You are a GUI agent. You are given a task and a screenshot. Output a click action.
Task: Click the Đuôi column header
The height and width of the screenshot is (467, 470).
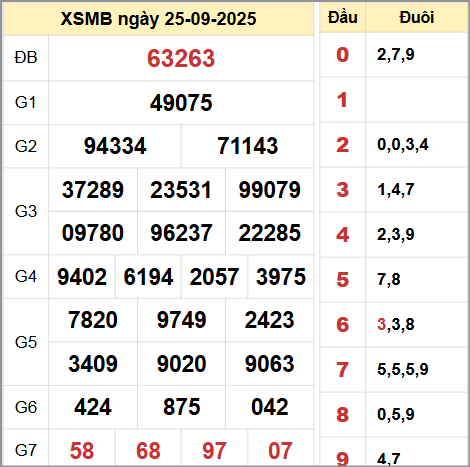point(417,17)
